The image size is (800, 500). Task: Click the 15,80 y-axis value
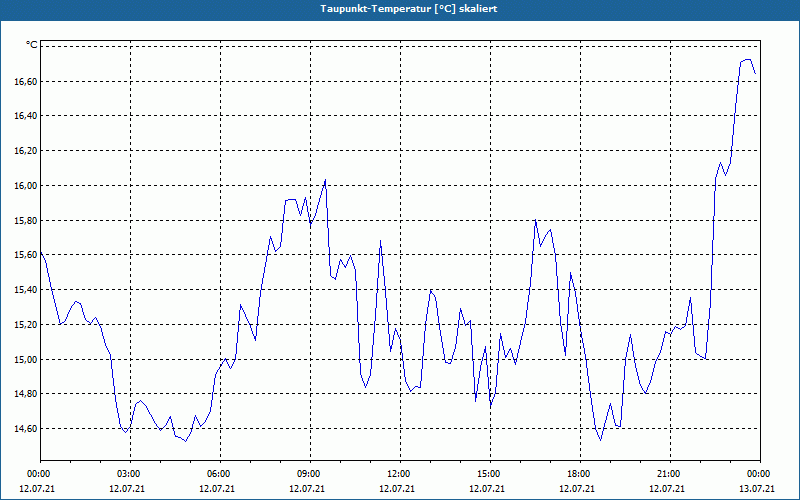coord(26,221)
